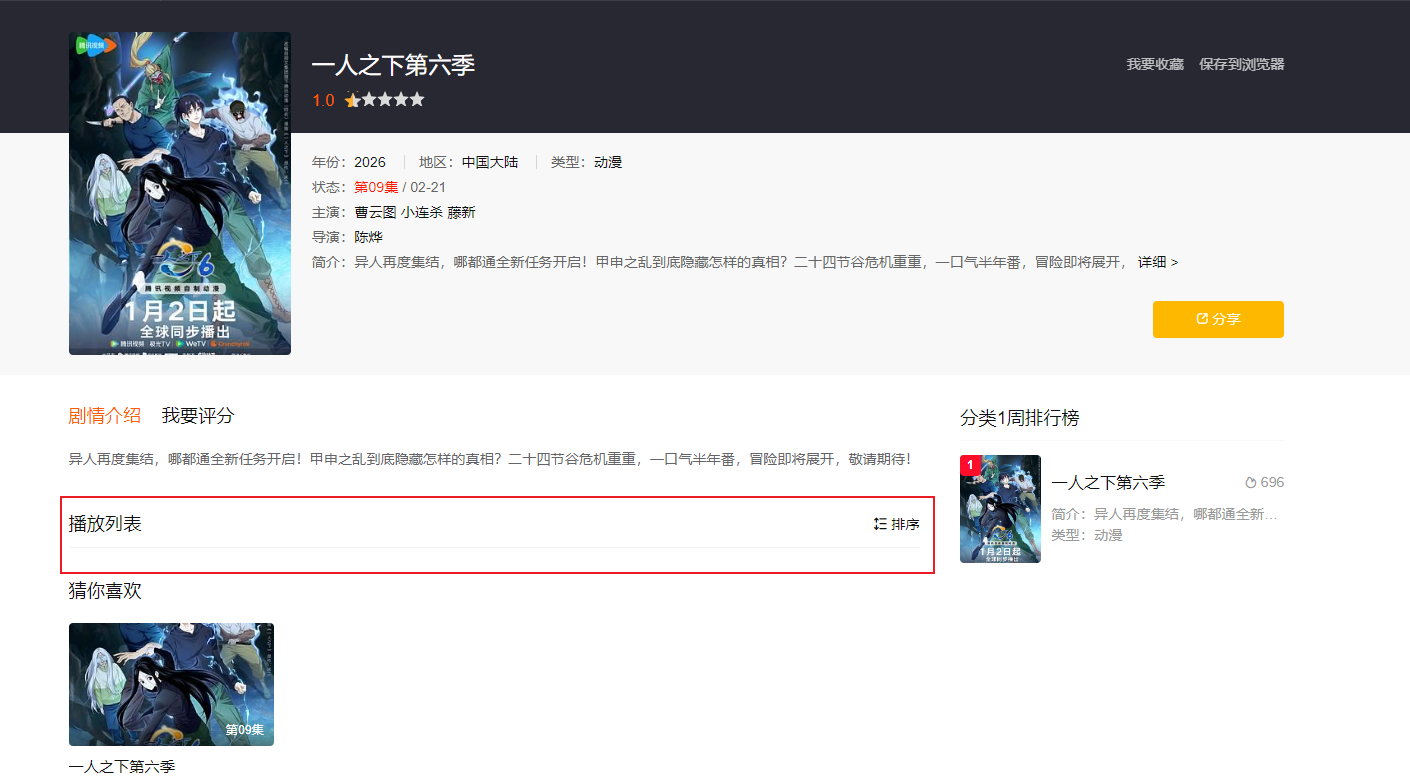This screenshot has width=1410, height=782.
Task: Click the 我要收藏 link
Action: click(1155, 64)
